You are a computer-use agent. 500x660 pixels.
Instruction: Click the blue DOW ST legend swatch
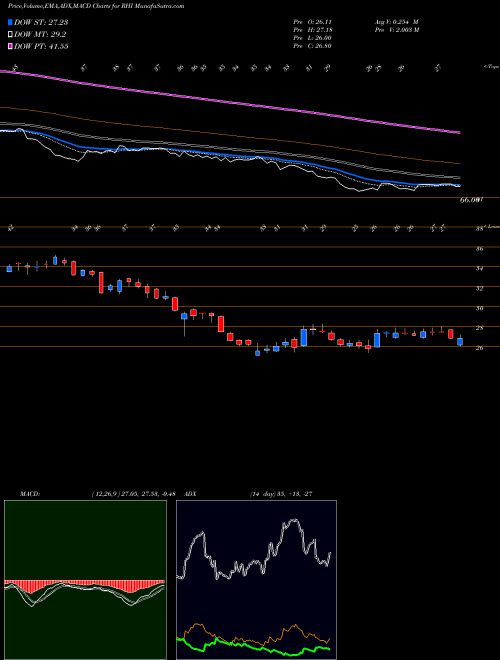pos(10,22)
